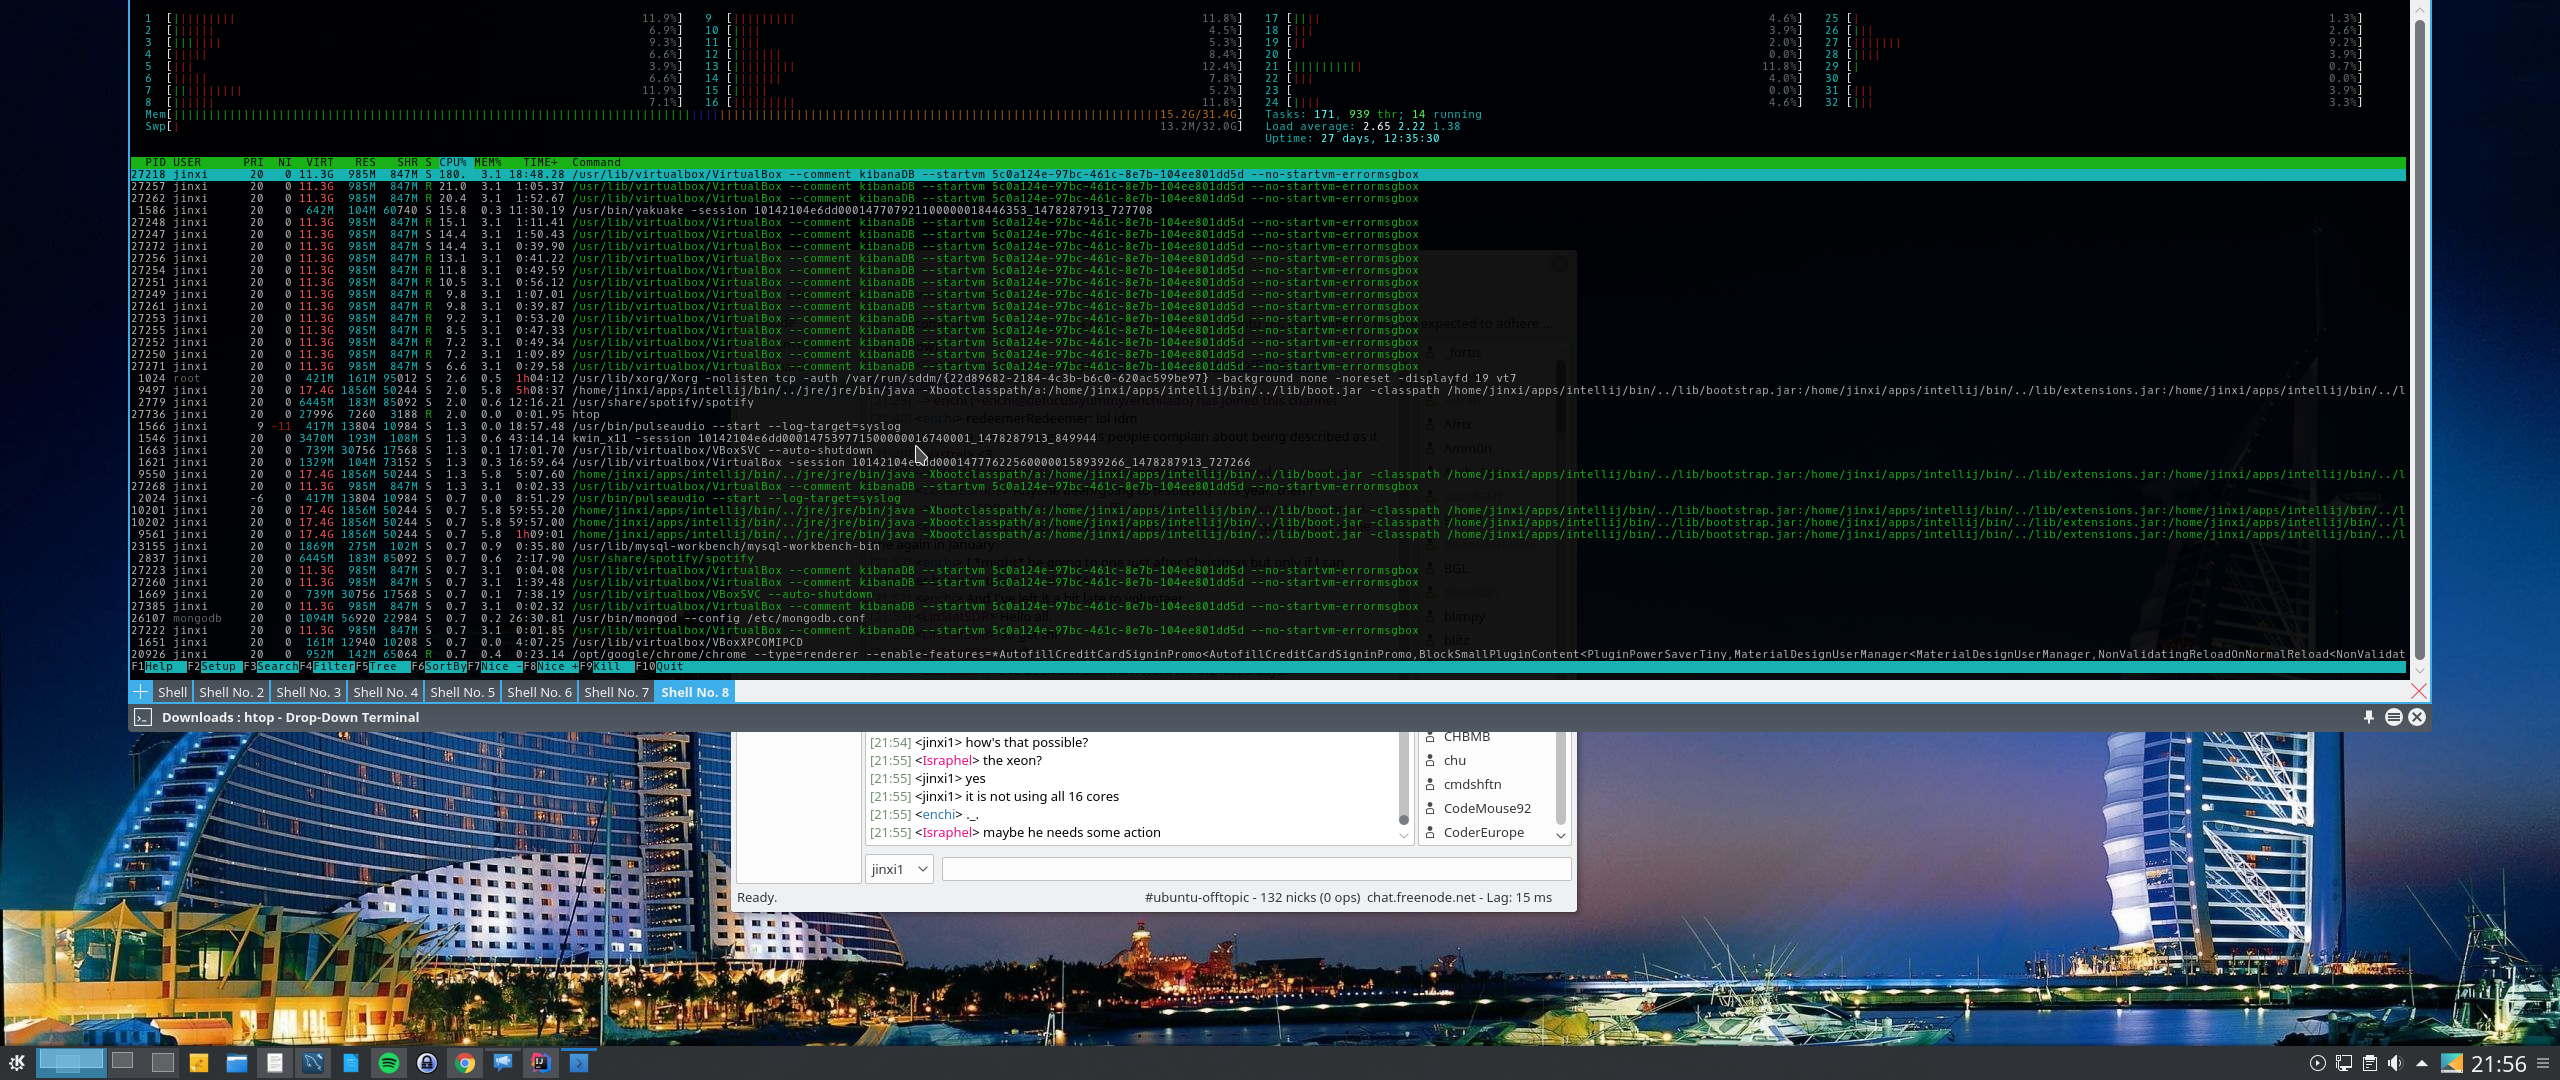Select the yakuake process row PID 1586
2560x1080 pixels.
(1268, 210)
